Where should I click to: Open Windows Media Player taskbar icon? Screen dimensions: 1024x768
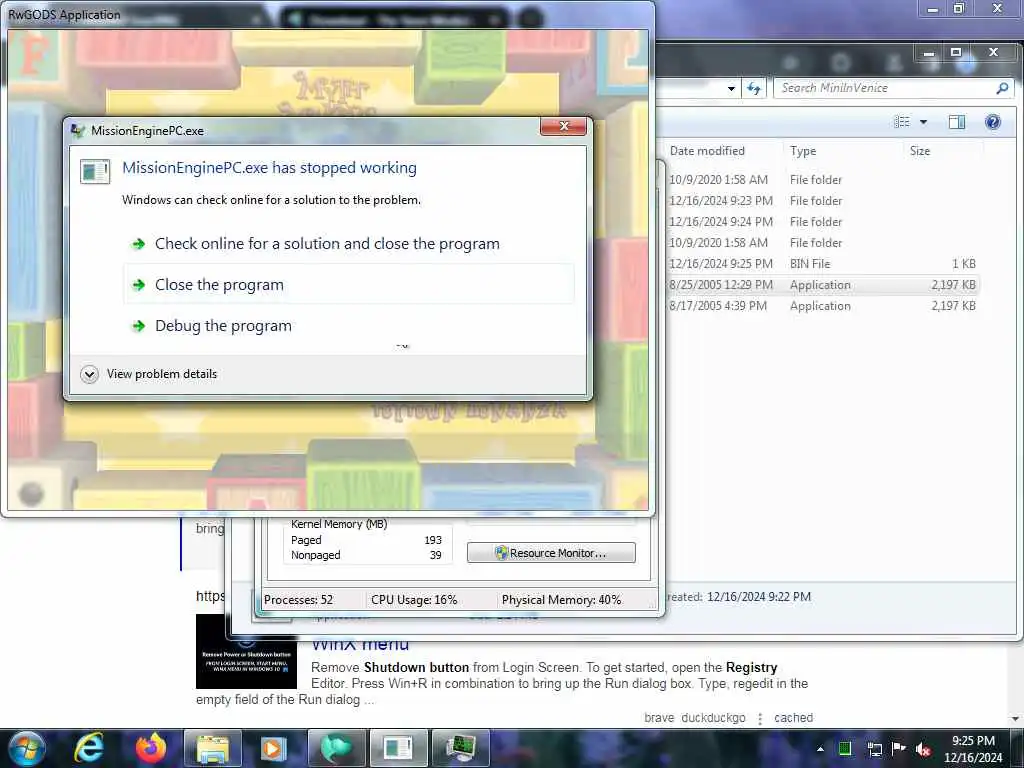[x=273, y=748]
